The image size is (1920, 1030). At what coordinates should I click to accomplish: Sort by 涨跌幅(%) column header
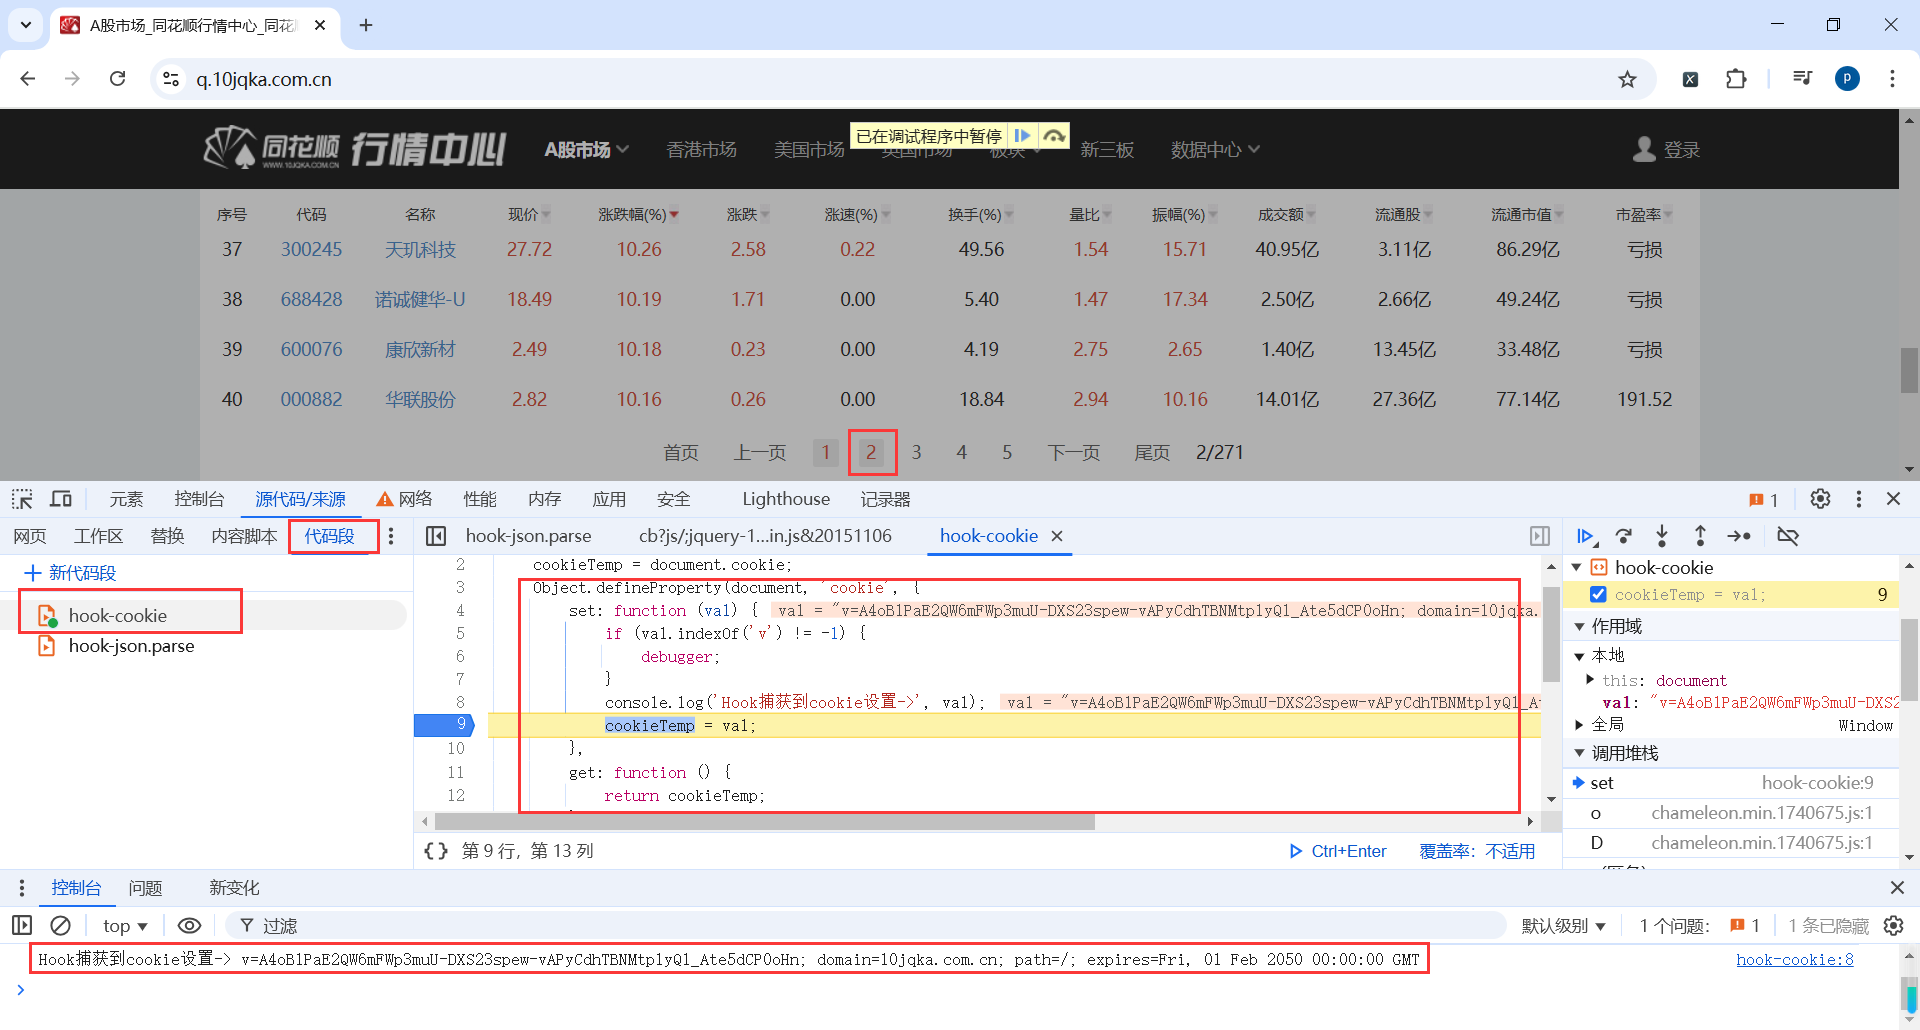click(638, 215)
